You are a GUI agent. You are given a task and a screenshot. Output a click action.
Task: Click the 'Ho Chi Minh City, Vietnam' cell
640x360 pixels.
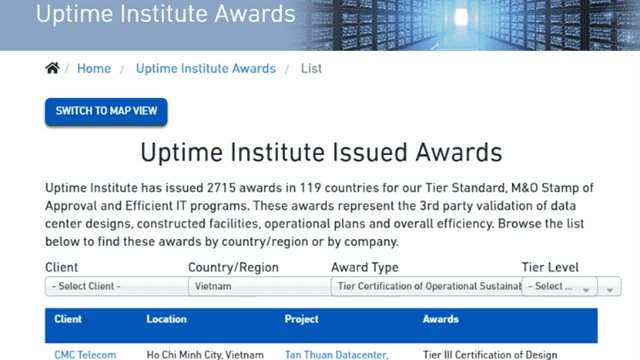pos(205,355)
